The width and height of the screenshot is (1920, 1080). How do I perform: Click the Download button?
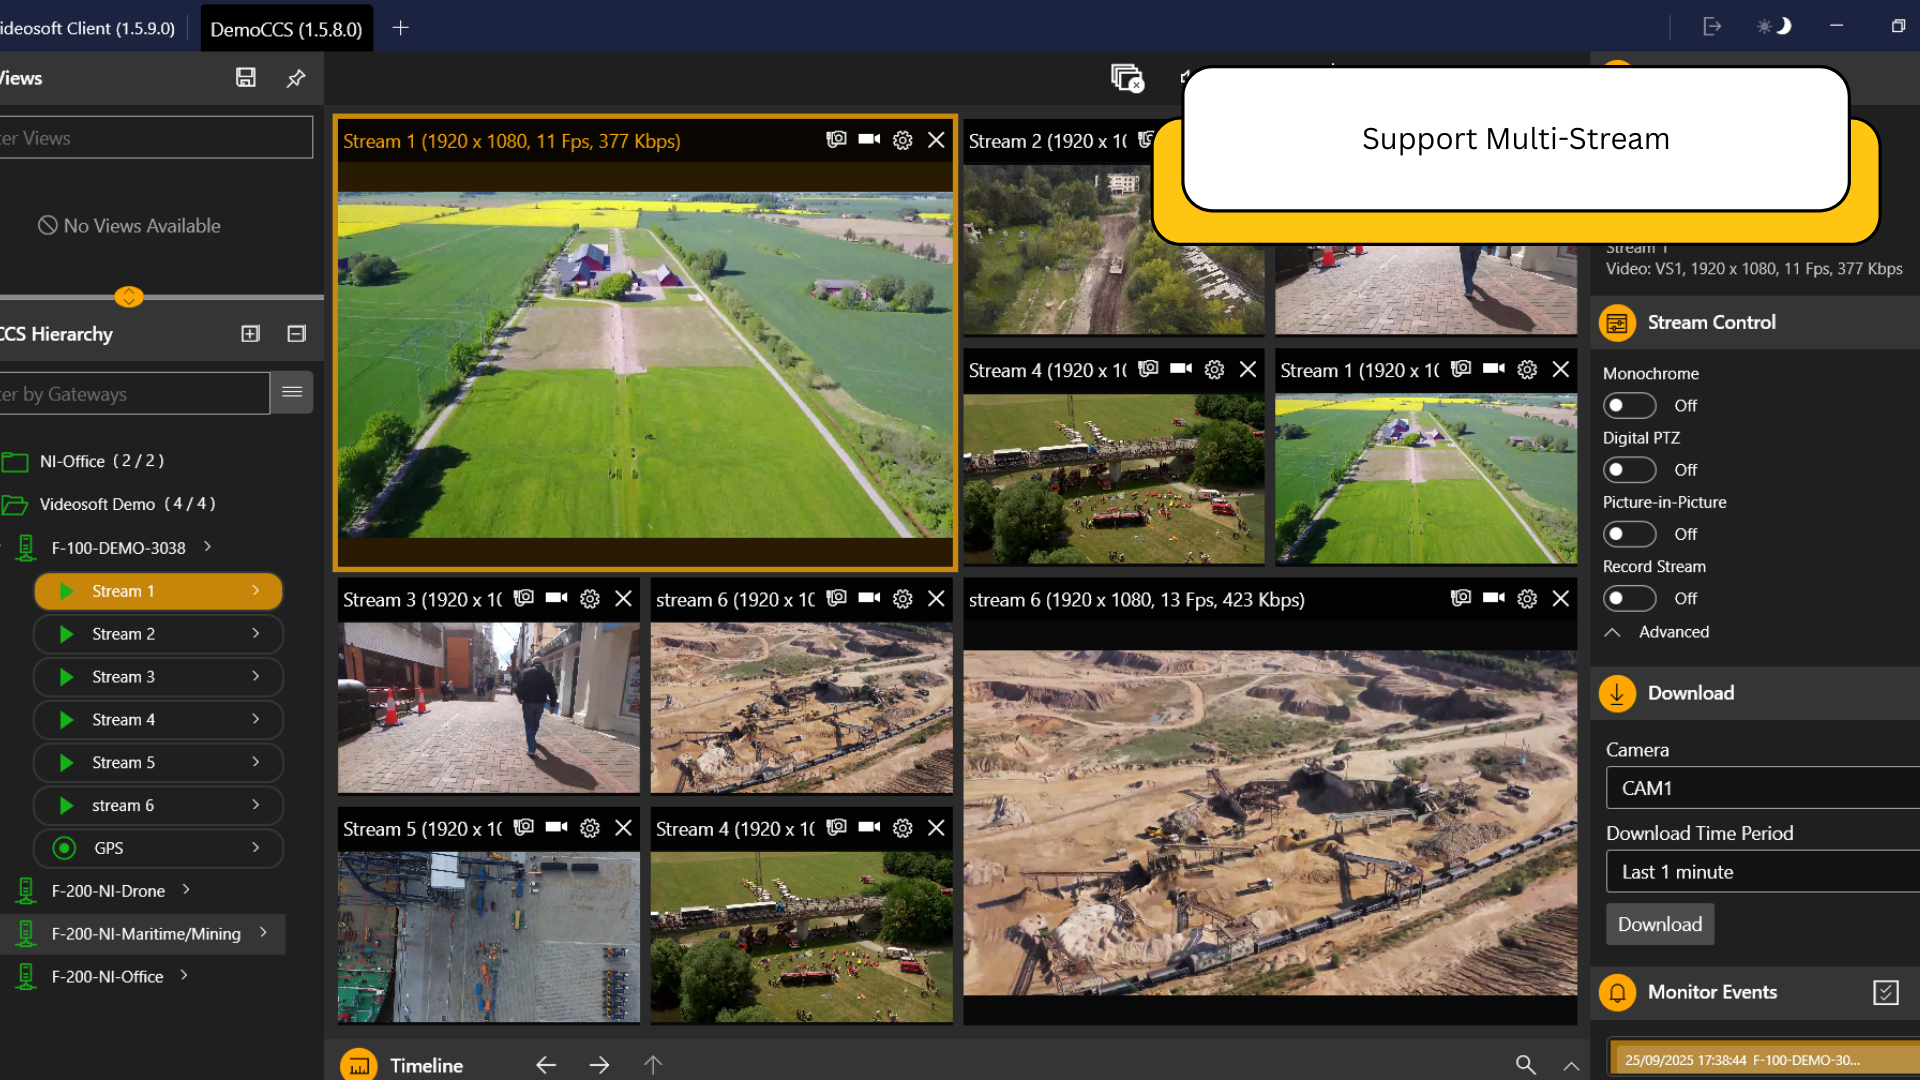(x=1659, y=924)
